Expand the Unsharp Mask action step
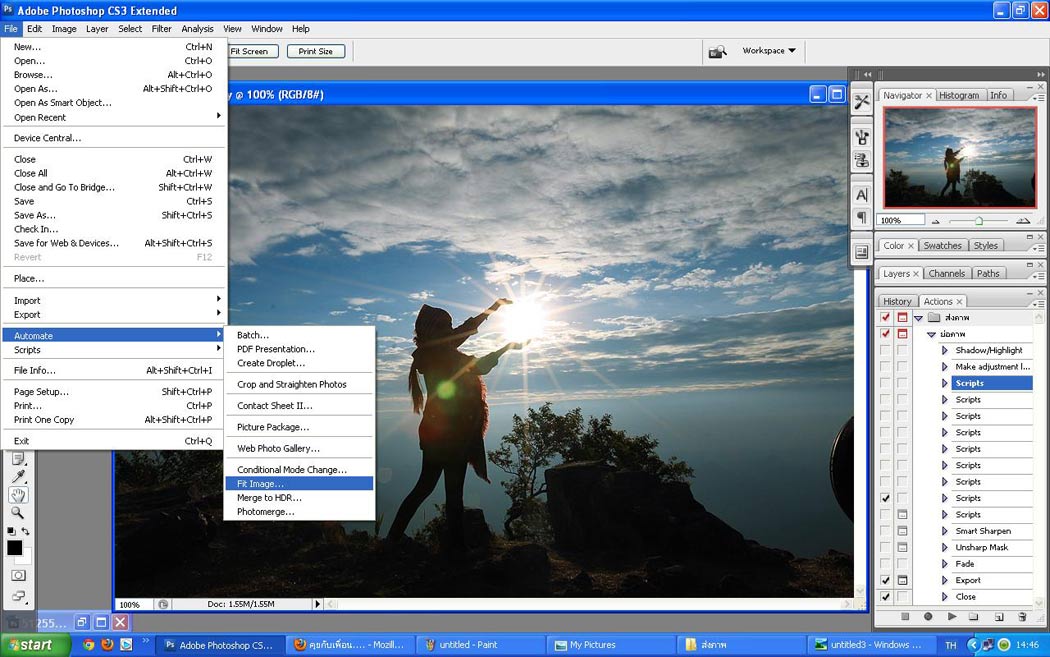 pos(944,547)
